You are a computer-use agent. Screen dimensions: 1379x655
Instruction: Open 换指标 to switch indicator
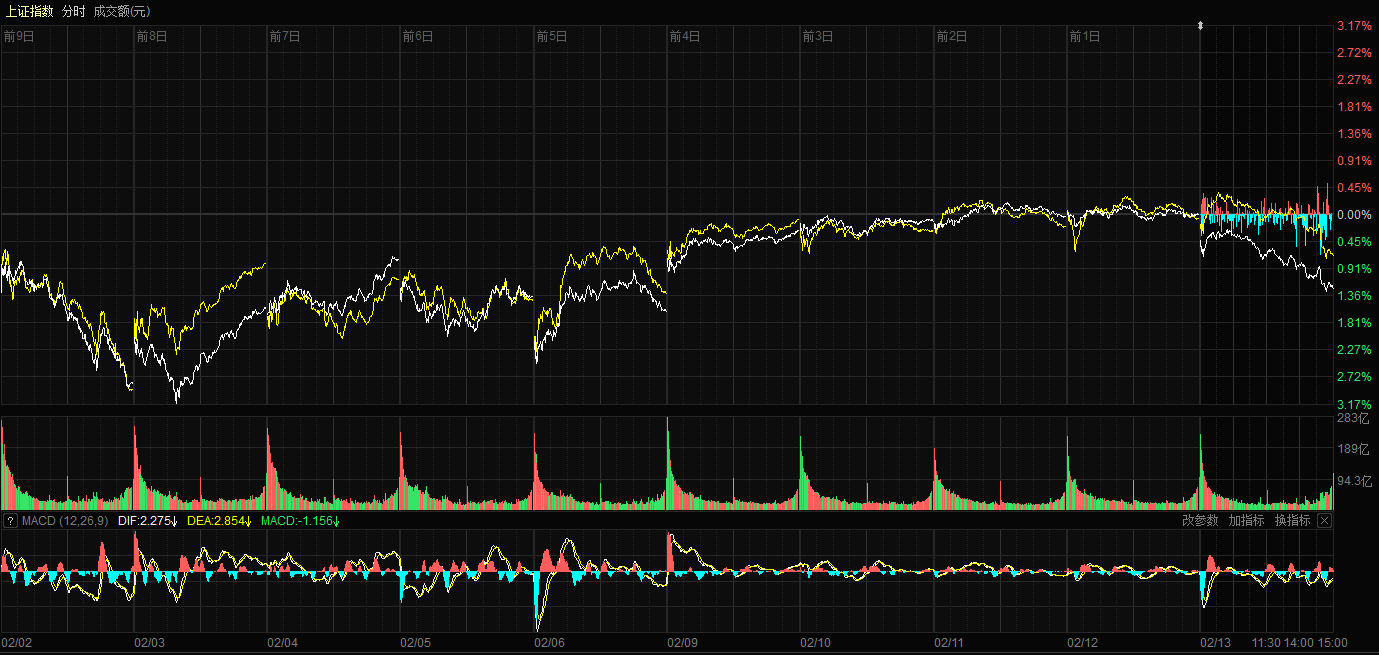click(x=1292, y=521)
